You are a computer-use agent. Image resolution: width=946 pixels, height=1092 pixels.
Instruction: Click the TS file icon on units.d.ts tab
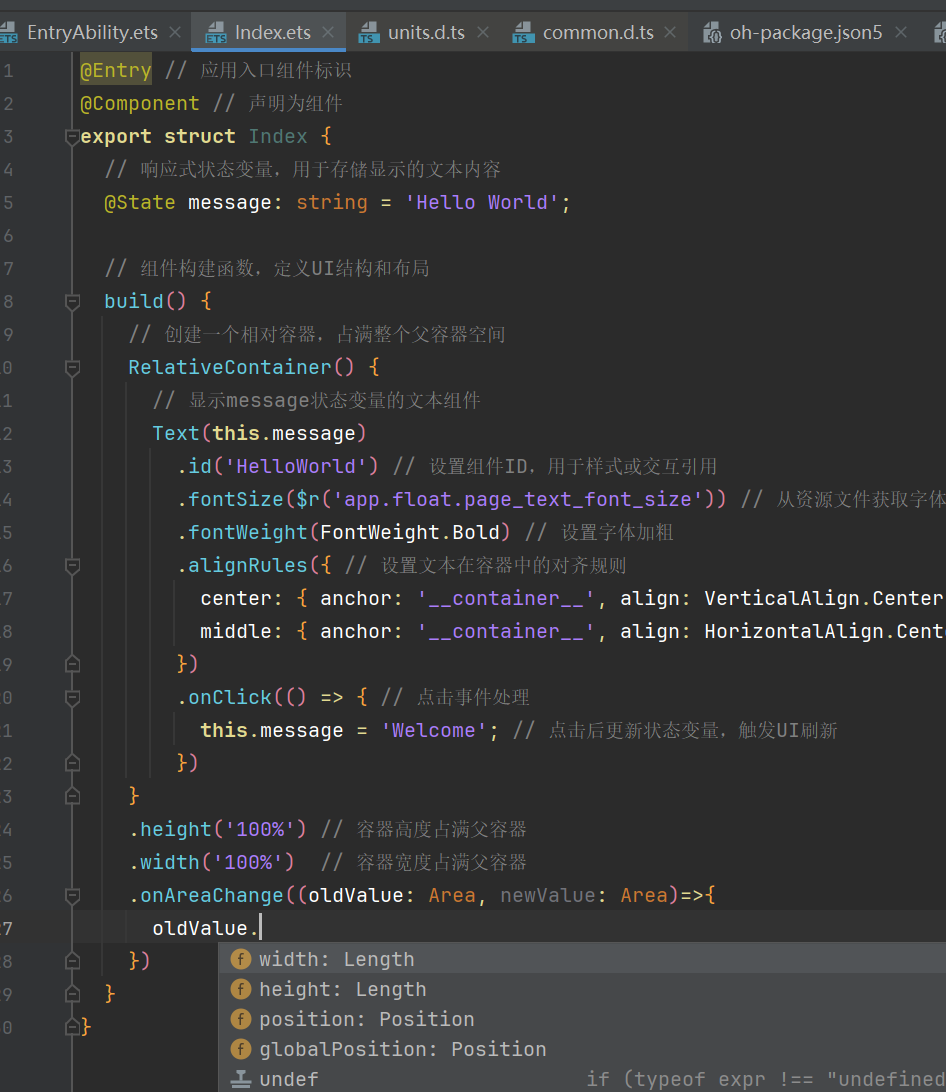click(x=369, y=33)
